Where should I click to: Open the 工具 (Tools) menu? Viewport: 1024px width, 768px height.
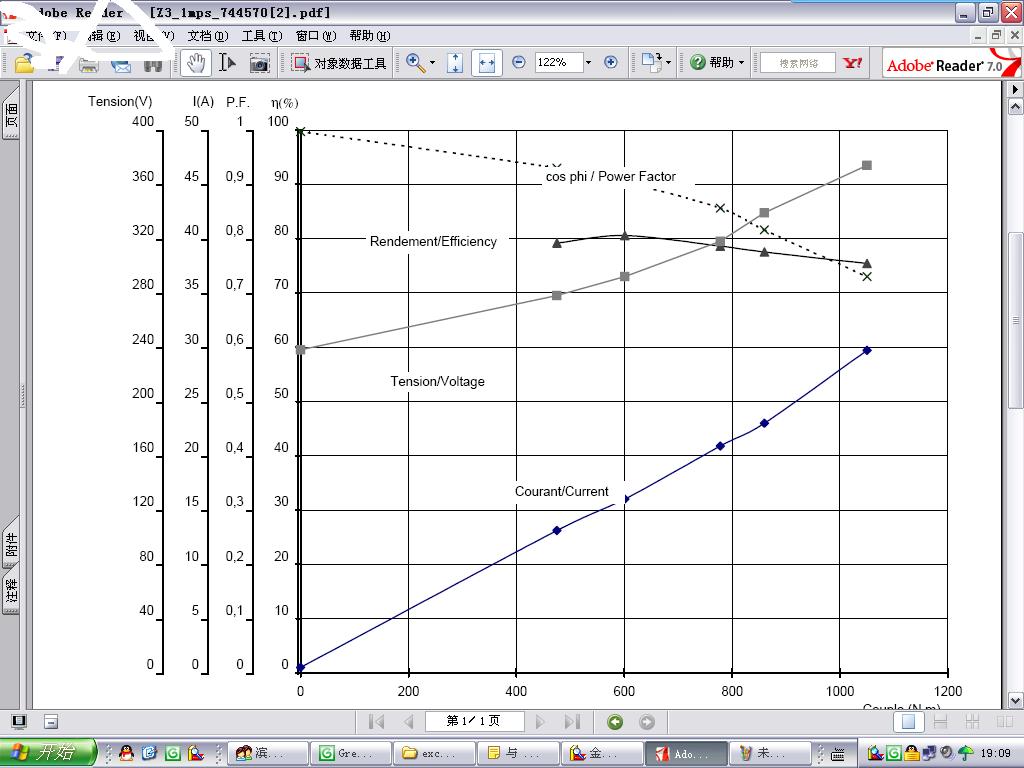[x=262, y=36]
